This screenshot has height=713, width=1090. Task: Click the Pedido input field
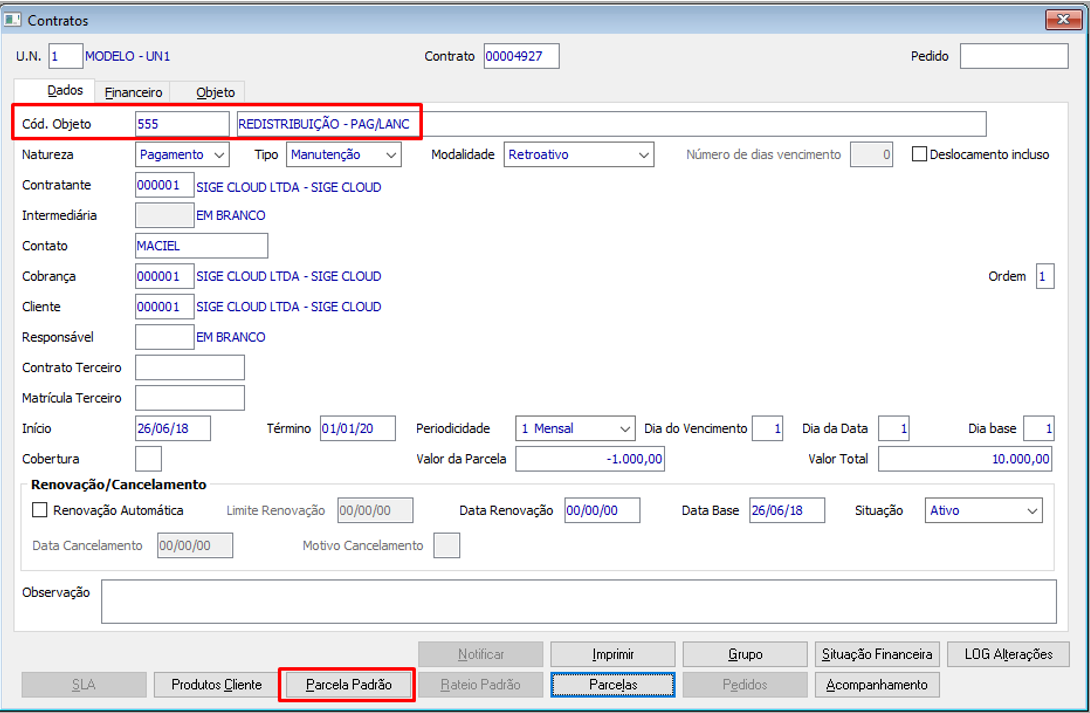pos(1014,56)
